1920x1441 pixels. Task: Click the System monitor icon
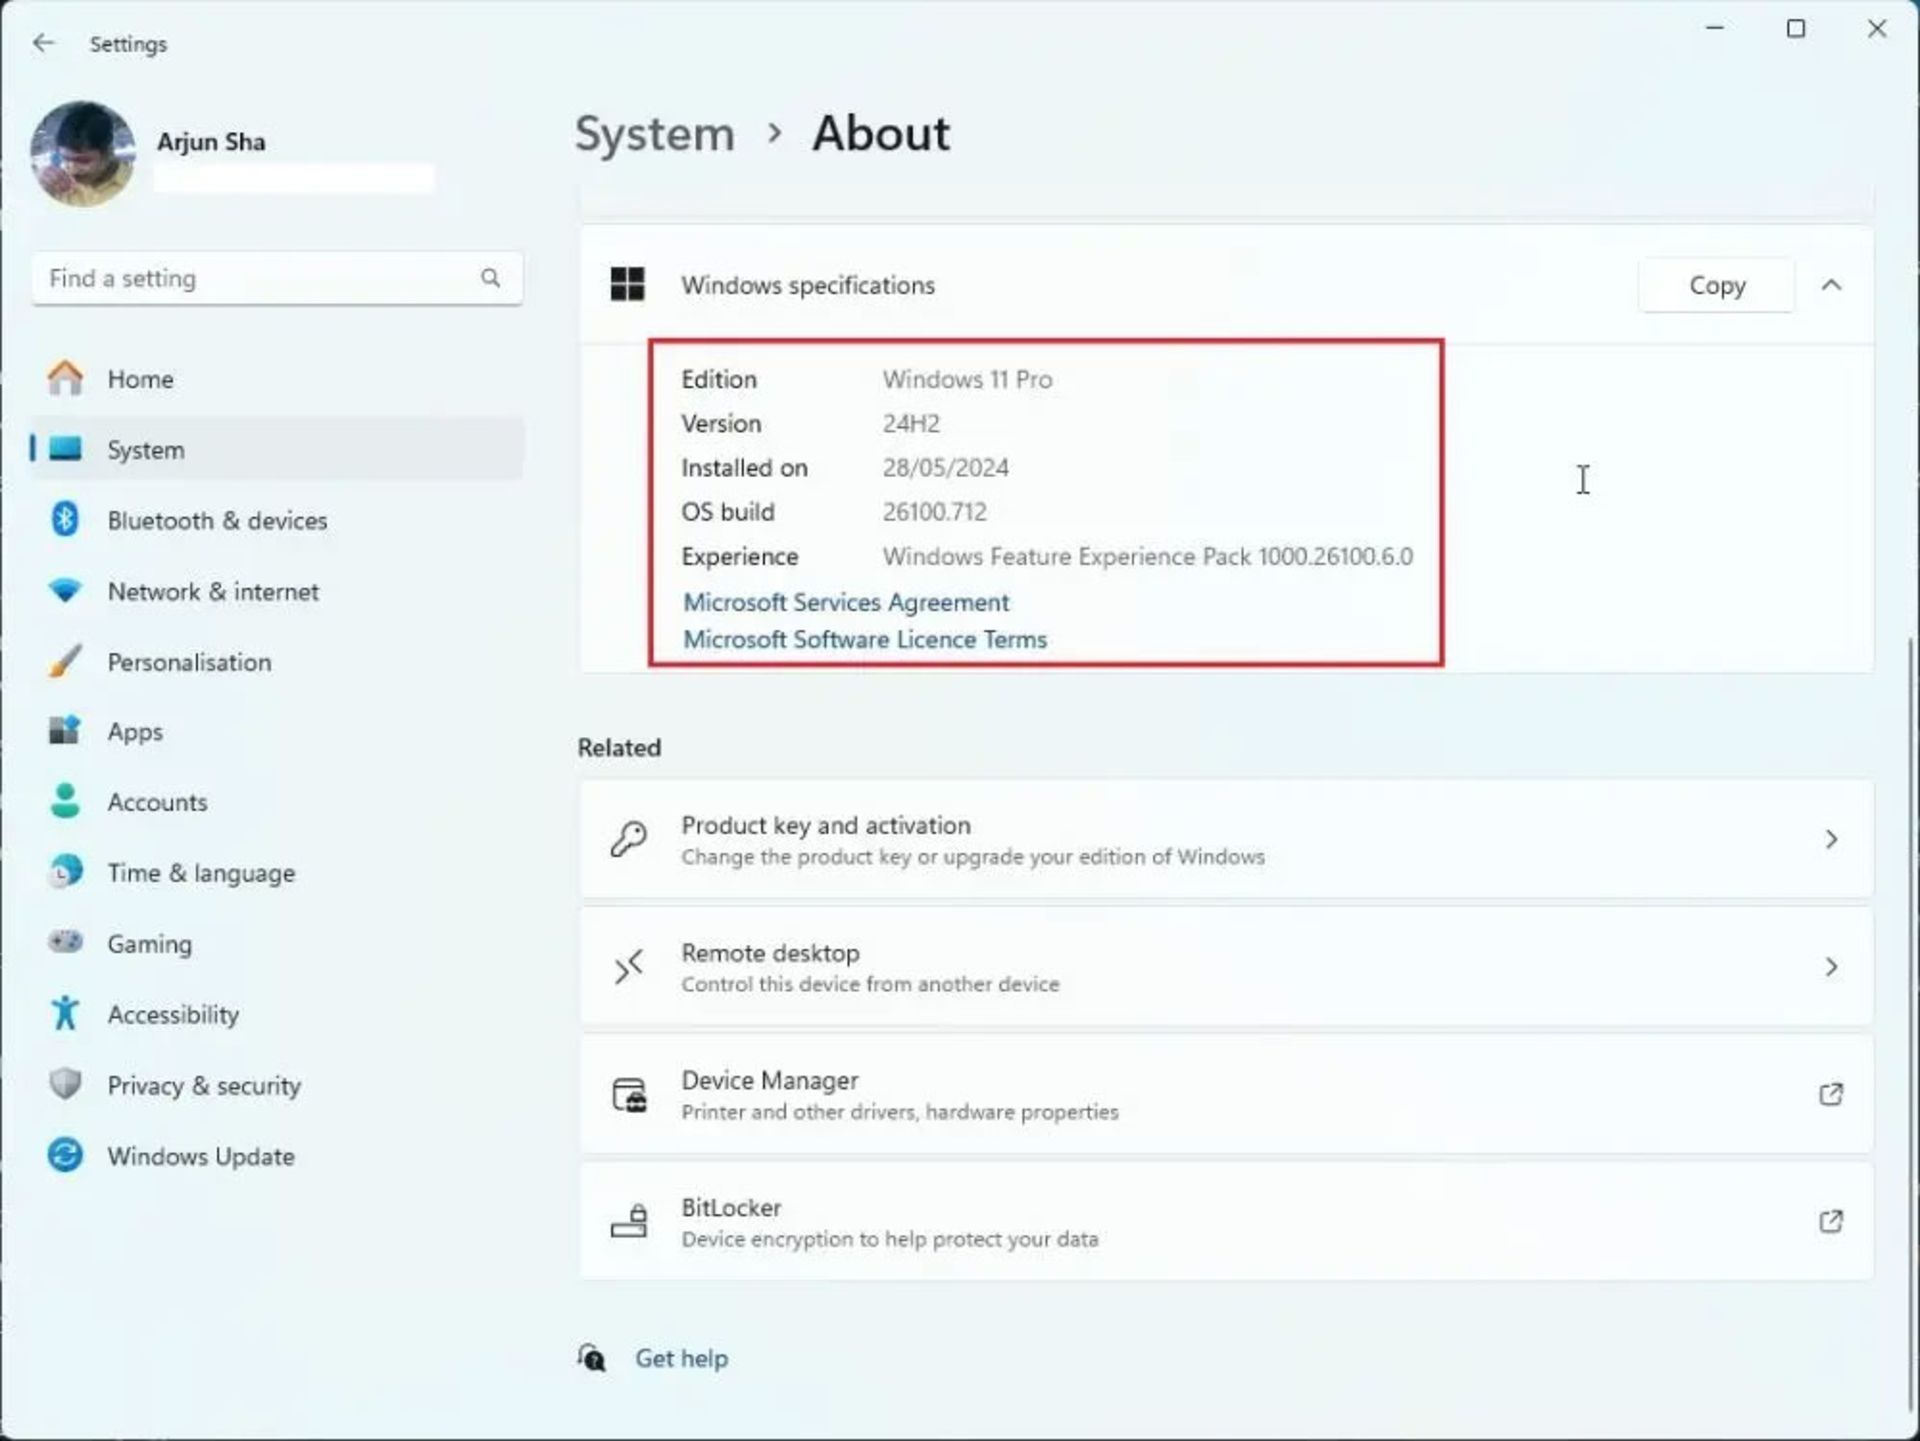pos(66,449)
